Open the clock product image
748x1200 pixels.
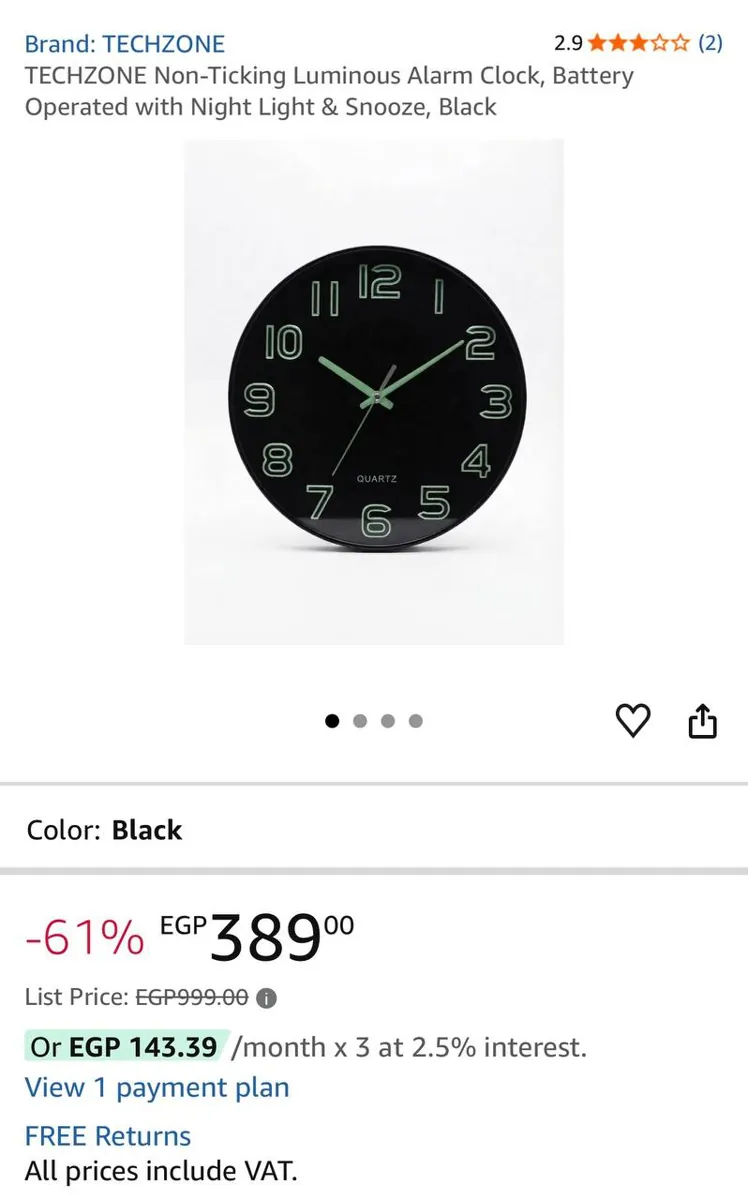pos(374,392)
